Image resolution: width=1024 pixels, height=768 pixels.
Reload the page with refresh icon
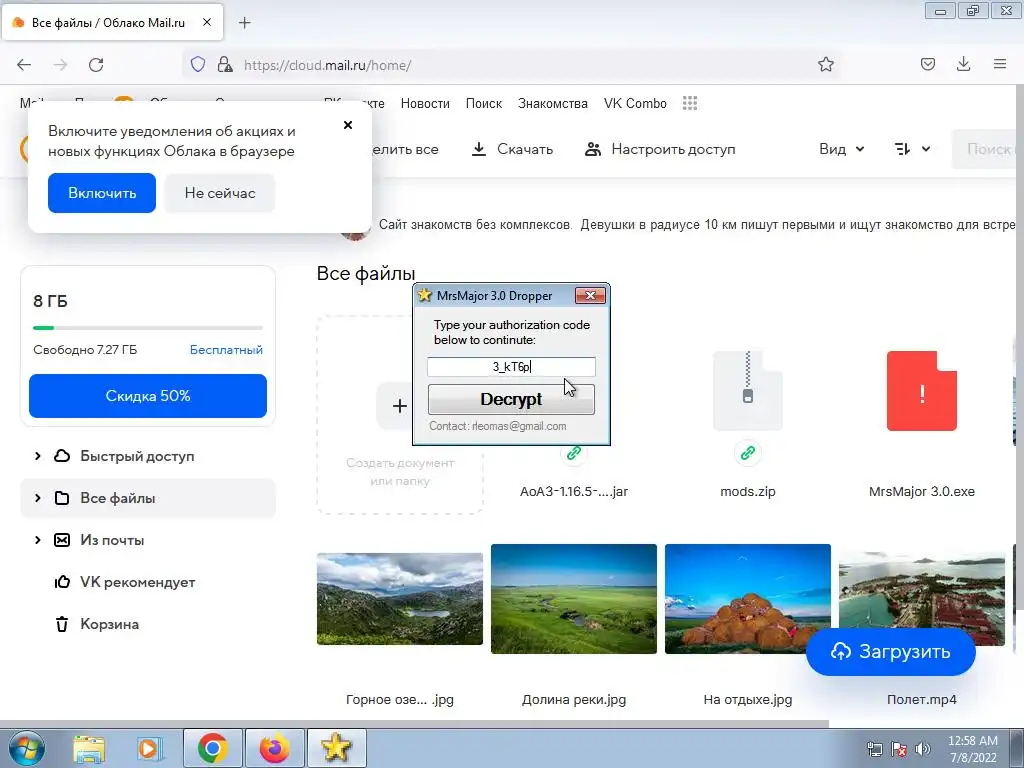(96, 65)
